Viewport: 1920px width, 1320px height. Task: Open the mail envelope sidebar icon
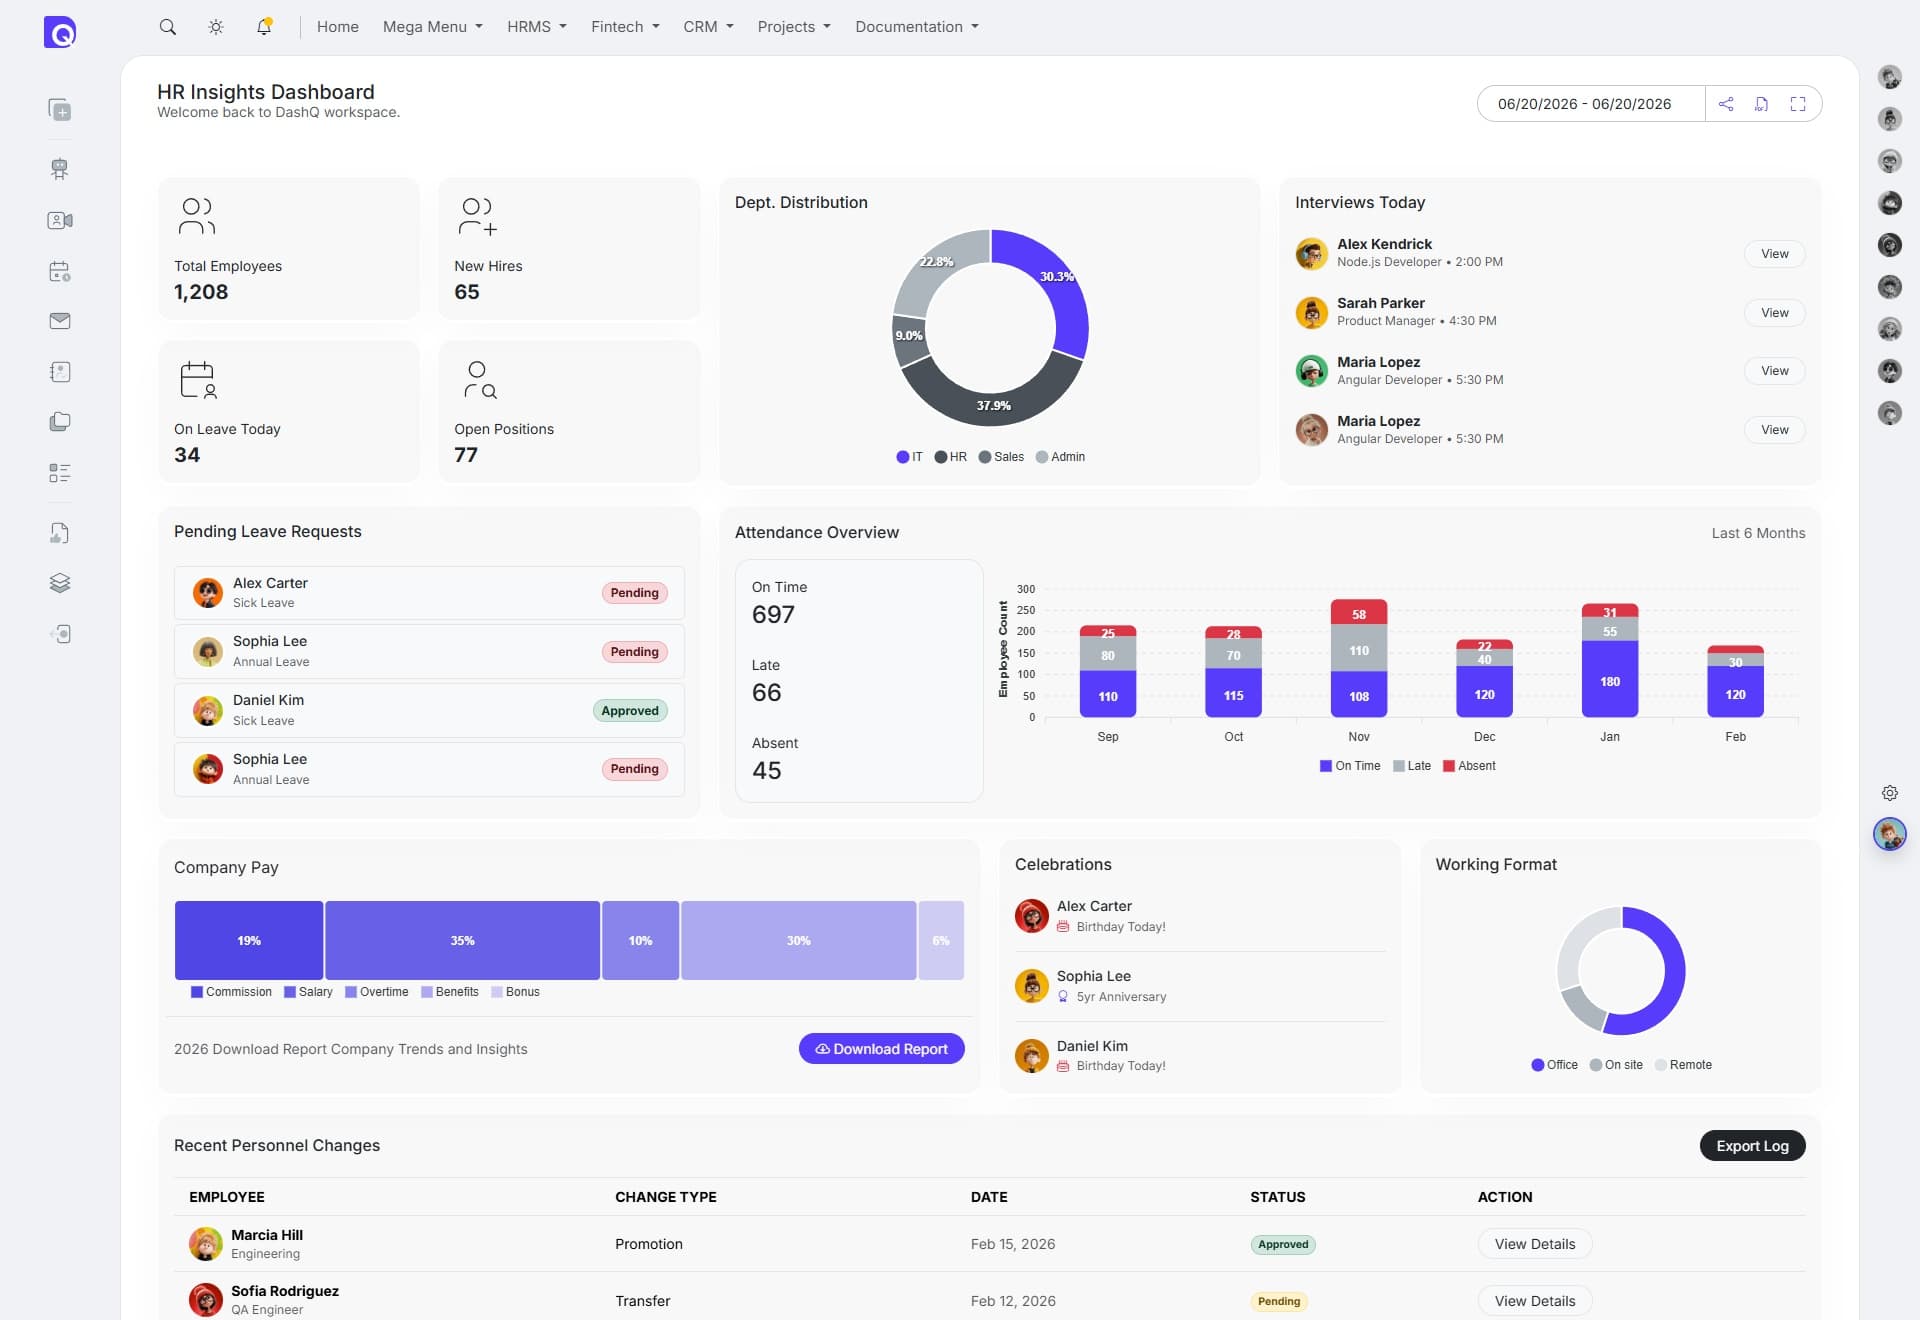[60, 321]
